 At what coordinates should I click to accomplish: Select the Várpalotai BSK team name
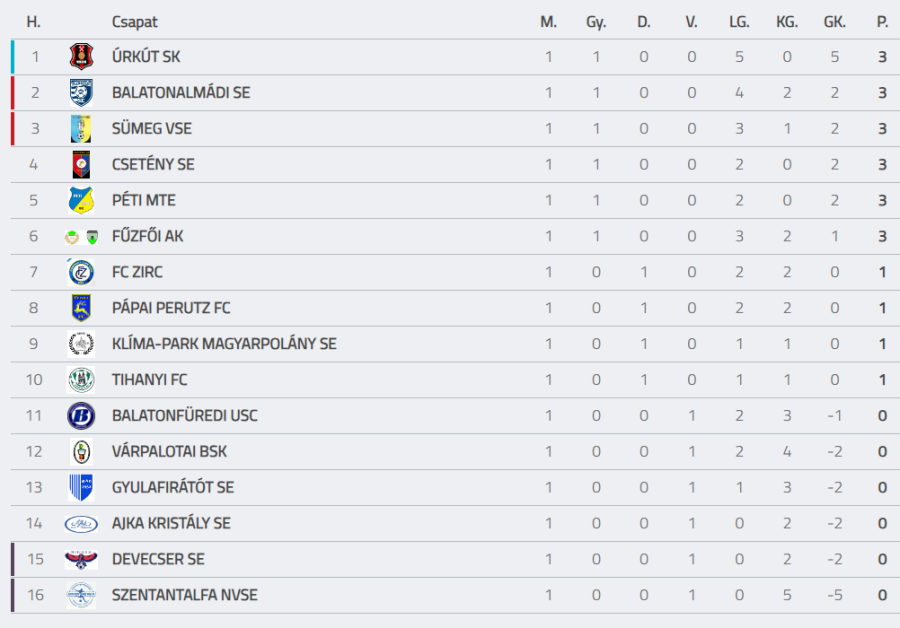pyautogui.click(x=169, y=451)
